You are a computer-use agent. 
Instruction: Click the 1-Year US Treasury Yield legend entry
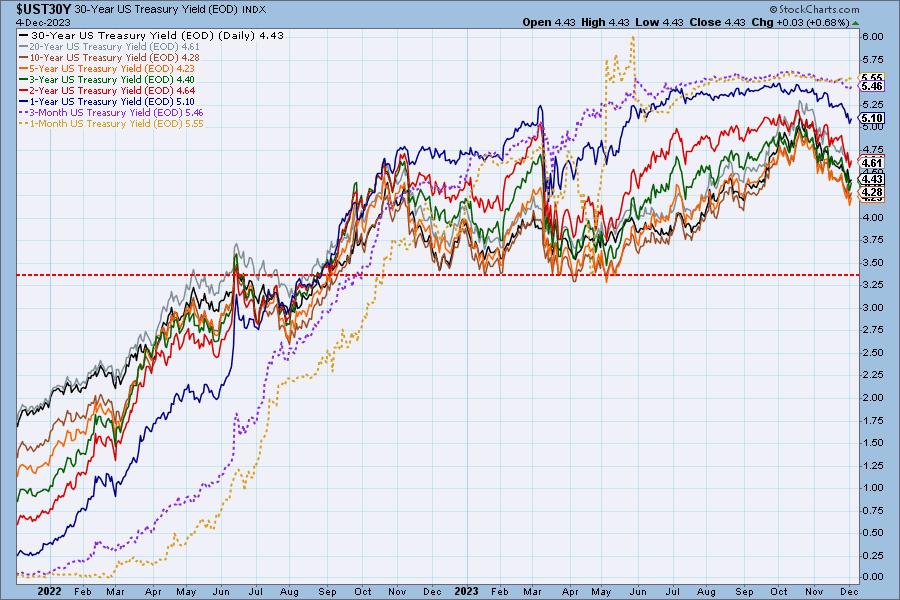tap(107, 101)
